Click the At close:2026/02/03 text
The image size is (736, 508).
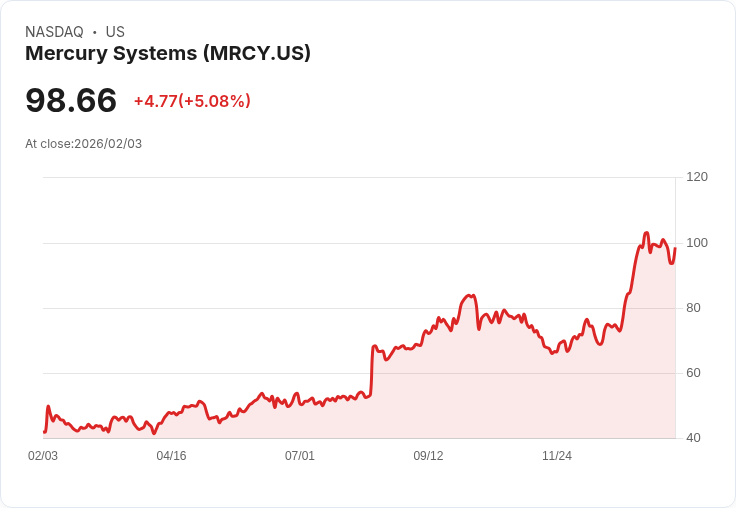[84, 144]
